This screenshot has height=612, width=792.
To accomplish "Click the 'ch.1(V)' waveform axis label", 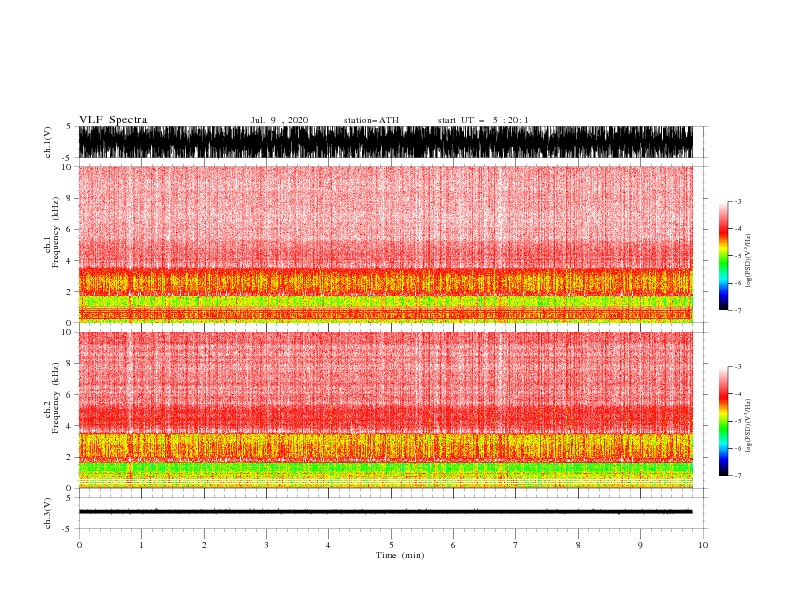I will [48, 142].
